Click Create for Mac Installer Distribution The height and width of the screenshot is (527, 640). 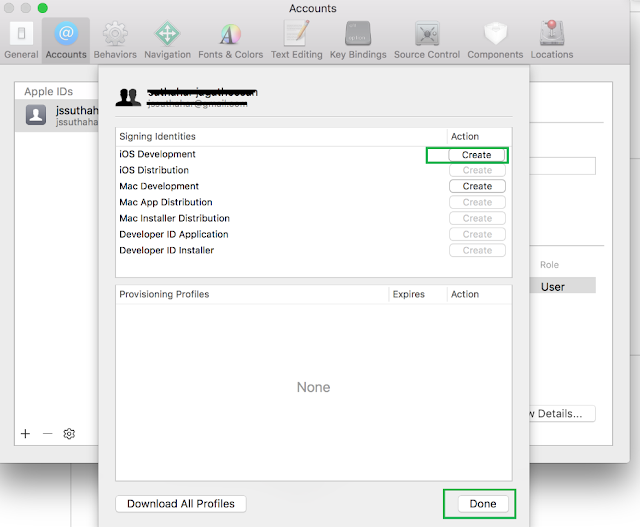pyautogui.click(x=477, y=218)
